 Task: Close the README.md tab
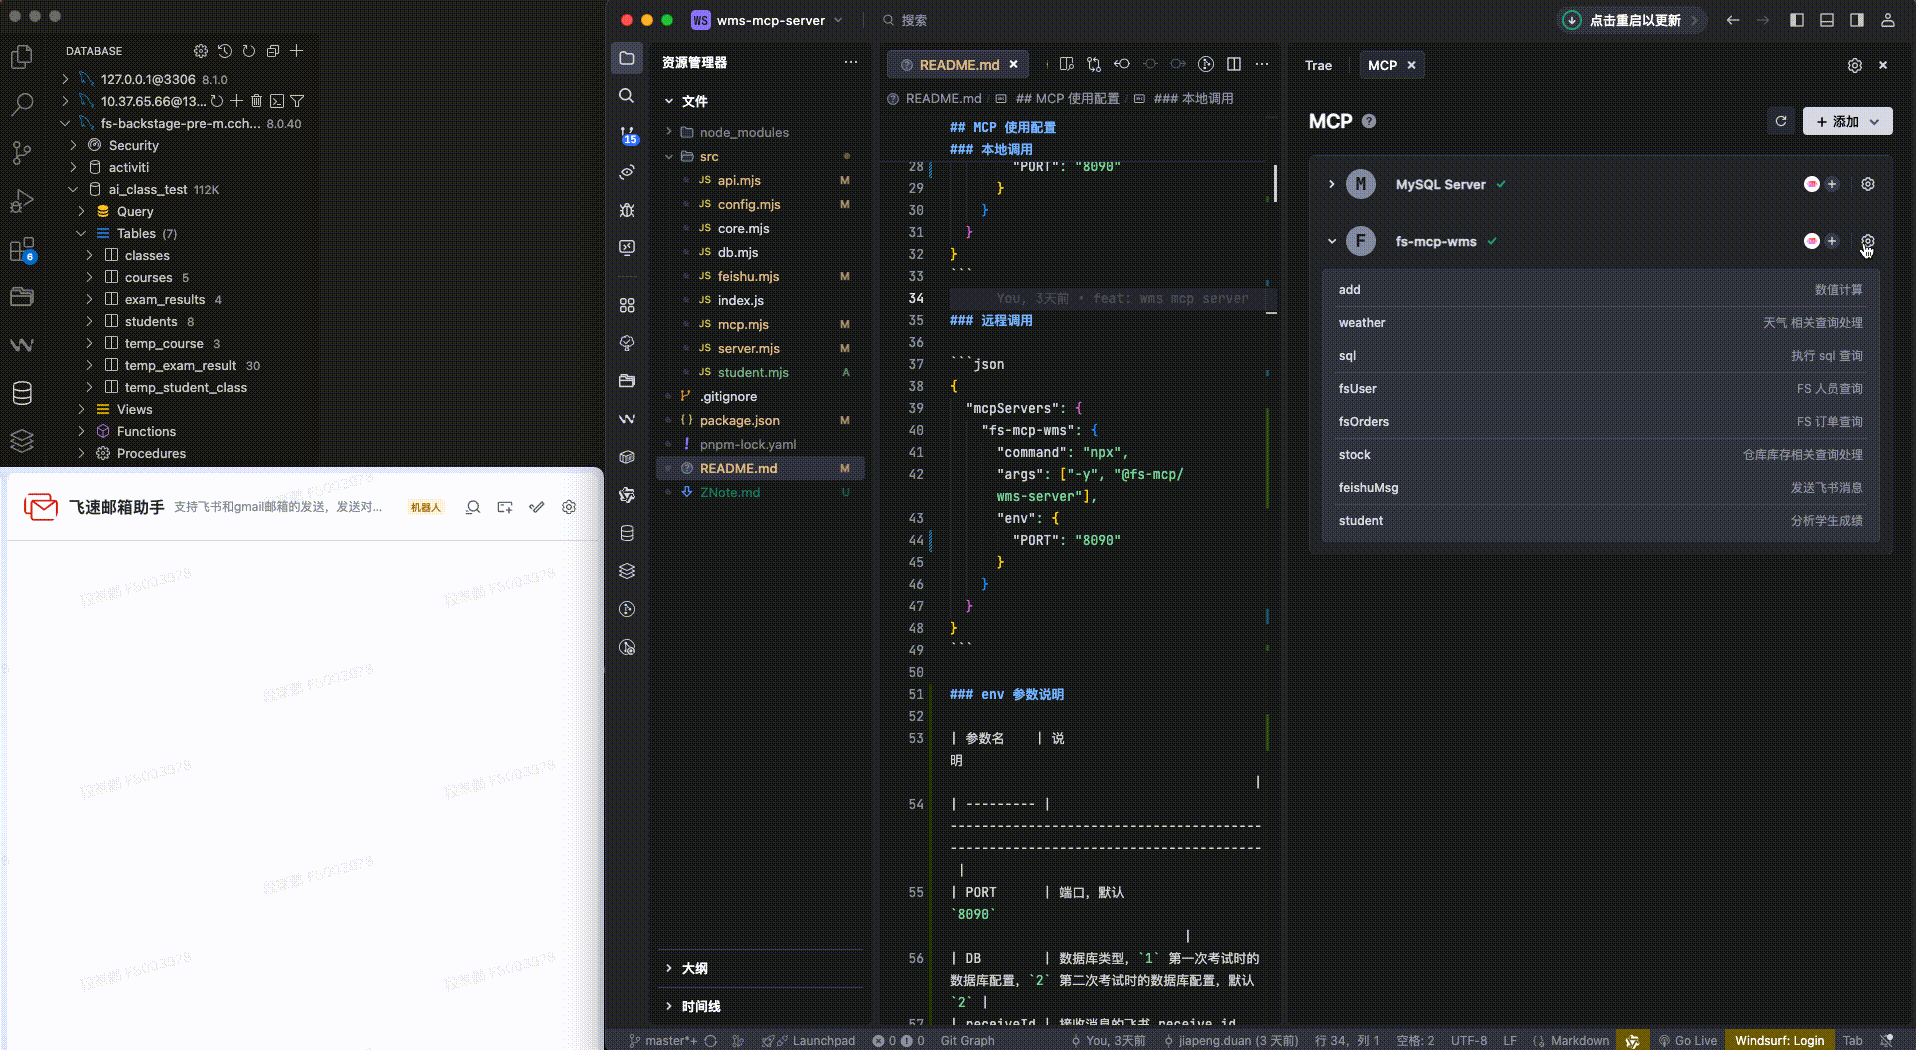point(1013,64)
